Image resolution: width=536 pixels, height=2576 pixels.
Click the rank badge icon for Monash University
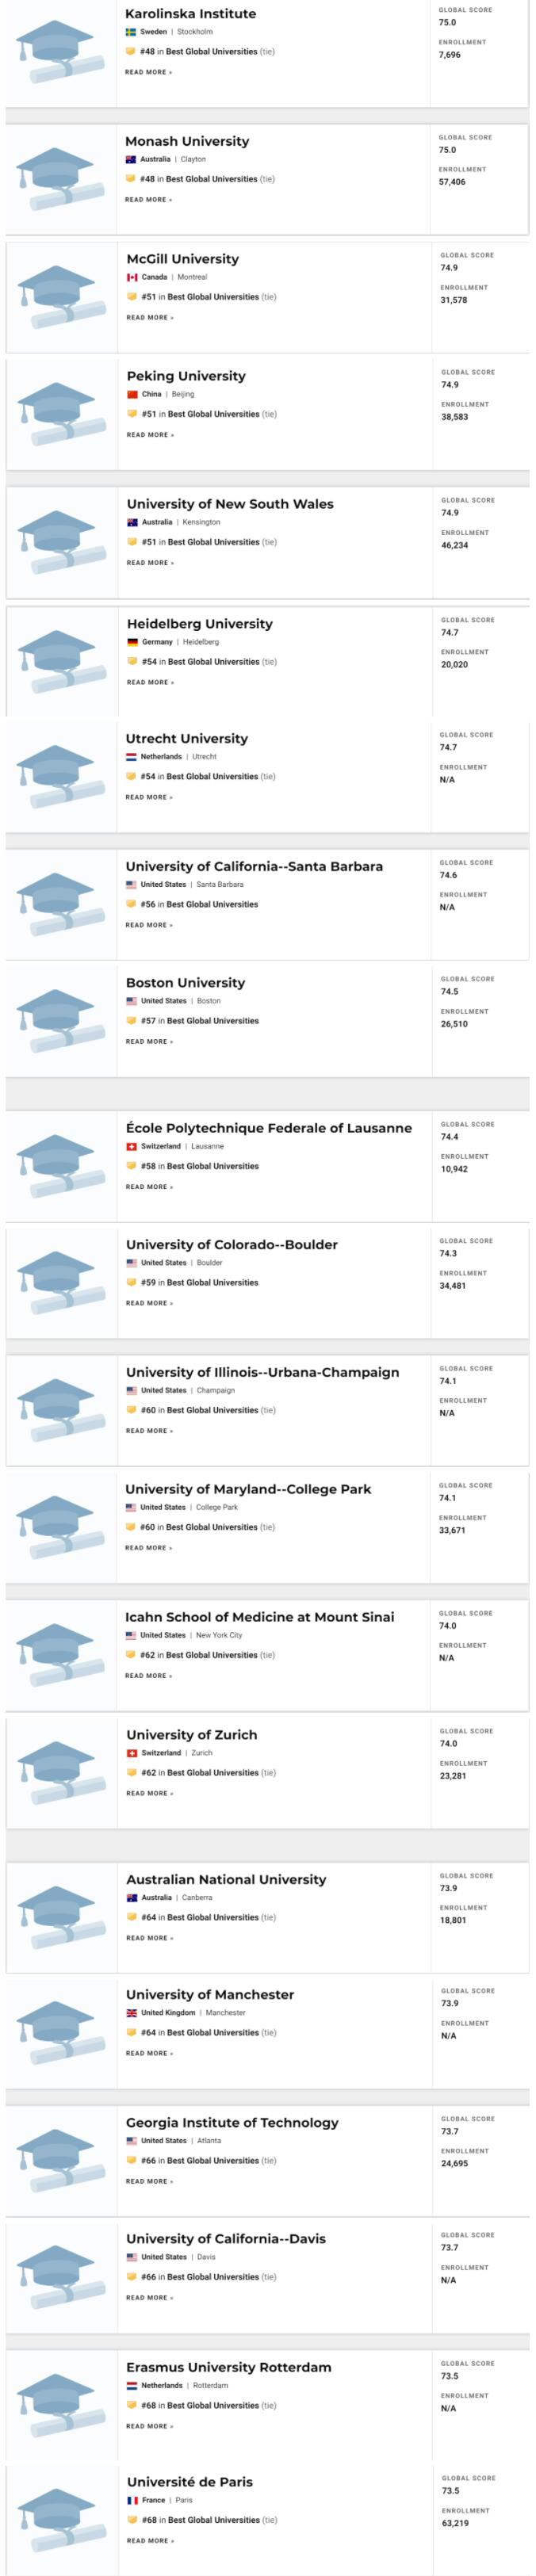click(130, 179)
